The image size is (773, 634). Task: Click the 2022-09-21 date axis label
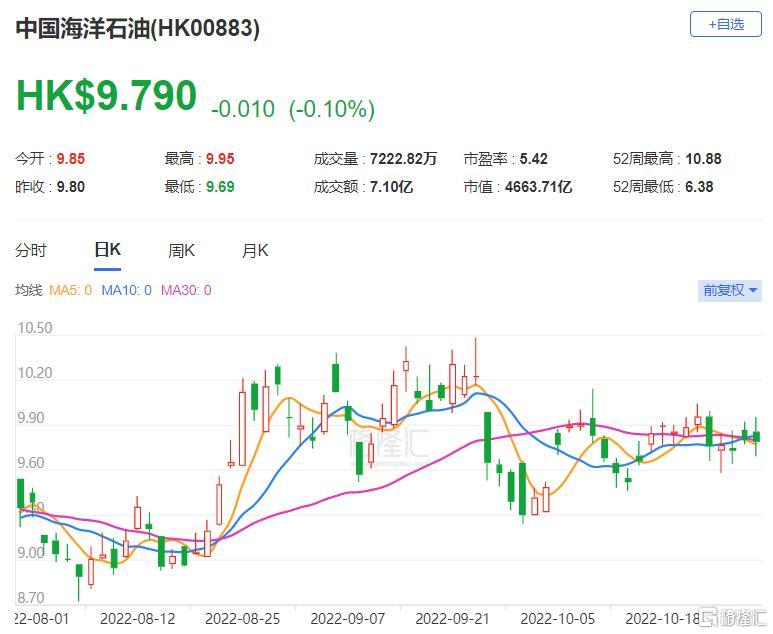pos(452,619)
